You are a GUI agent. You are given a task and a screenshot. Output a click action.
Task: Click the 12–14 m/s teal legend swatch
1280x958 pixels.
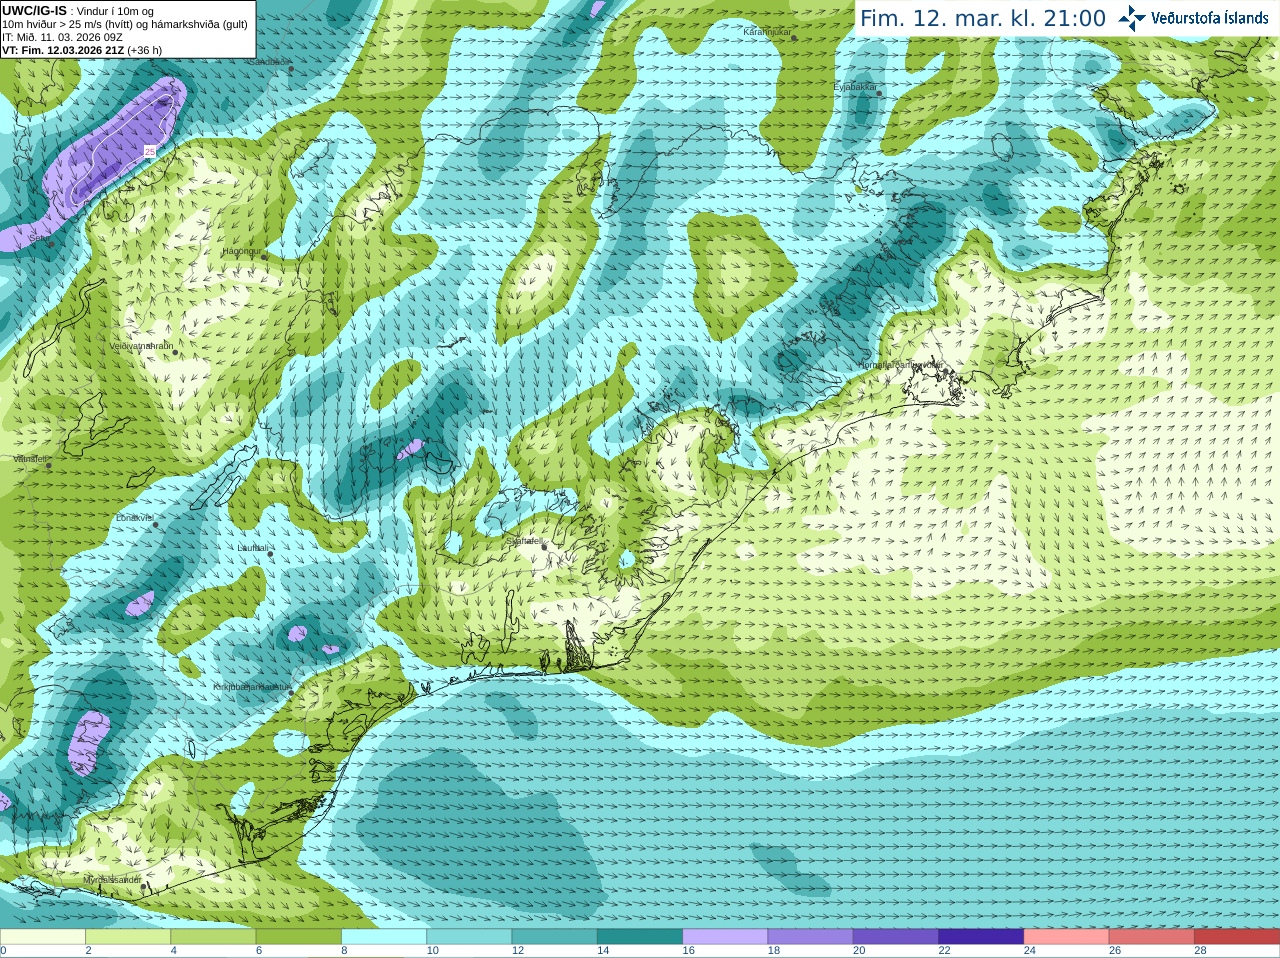point(555,937)
